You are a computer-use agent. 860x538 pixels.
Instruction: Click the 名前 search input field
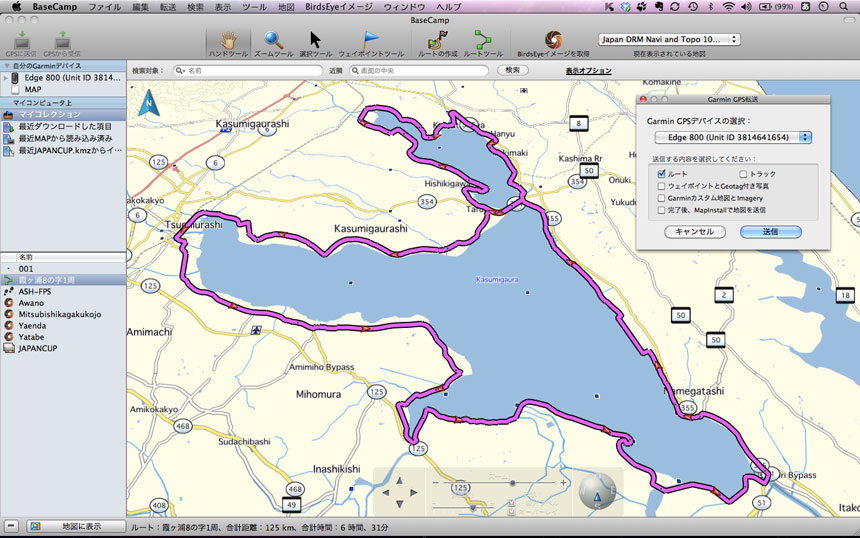pyautogui.click(x=248, y=71)
